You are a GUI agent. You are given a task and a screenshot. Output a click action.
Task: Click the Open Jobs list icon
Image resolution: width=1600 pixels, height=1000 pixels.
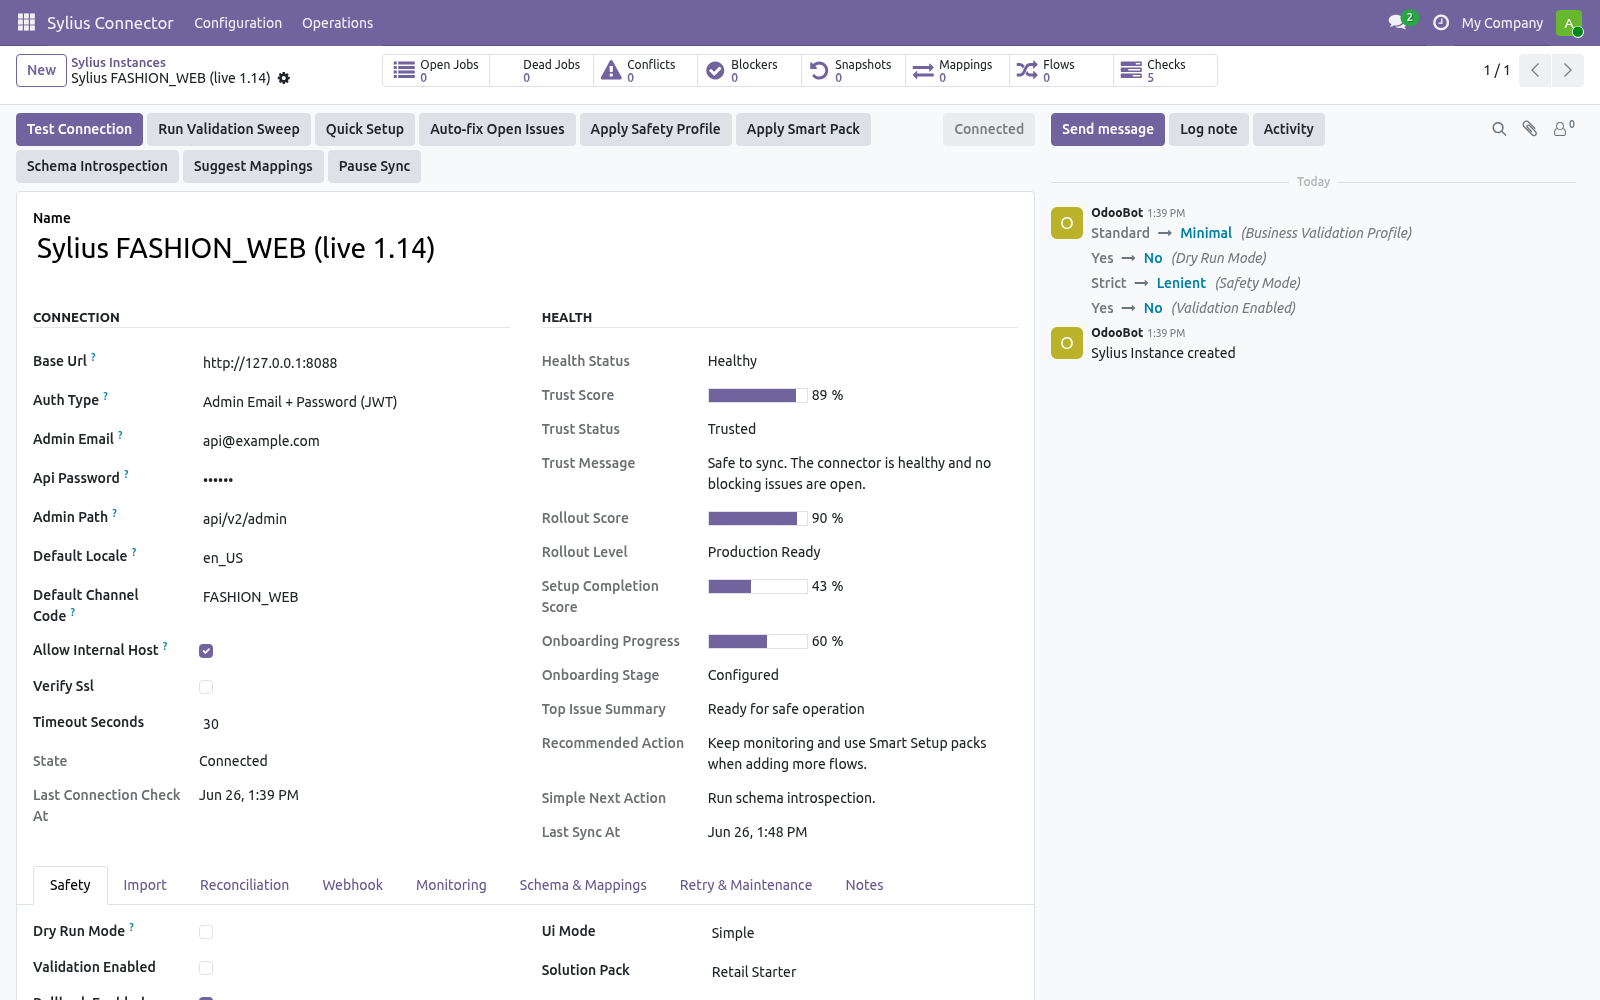[404, 70]
